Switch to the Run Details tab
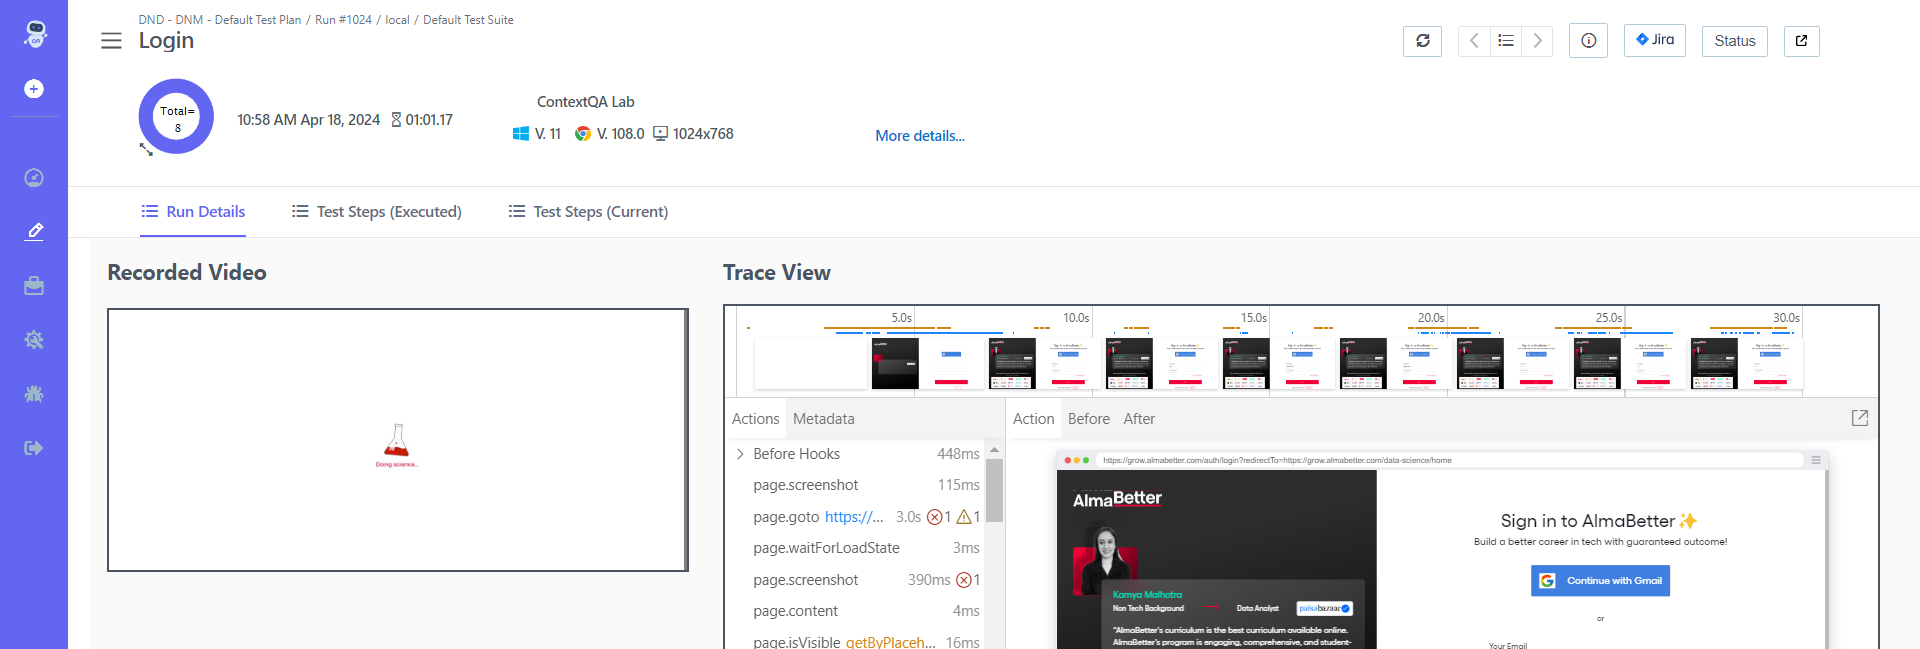Image resolution: width=1920 pixels, height=649 pixels. coord(193,212)
